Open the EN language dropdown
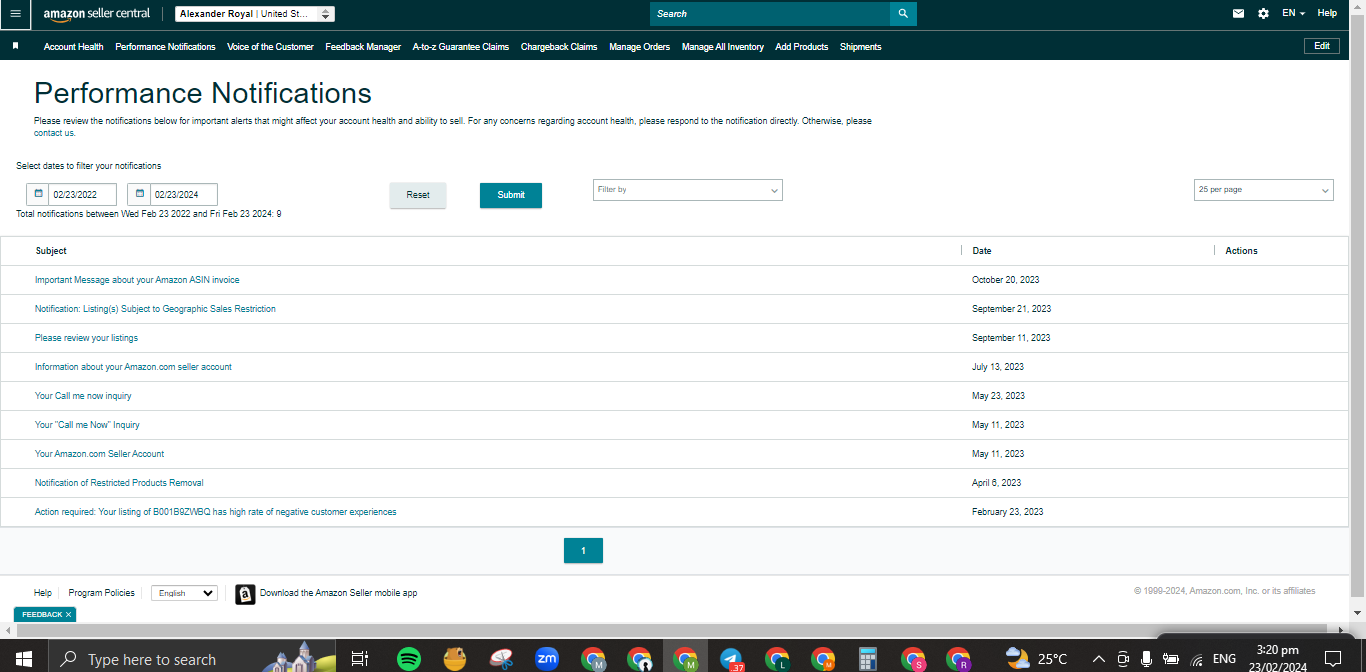Screen dimensions: 1366x672 click(1293, 14)
